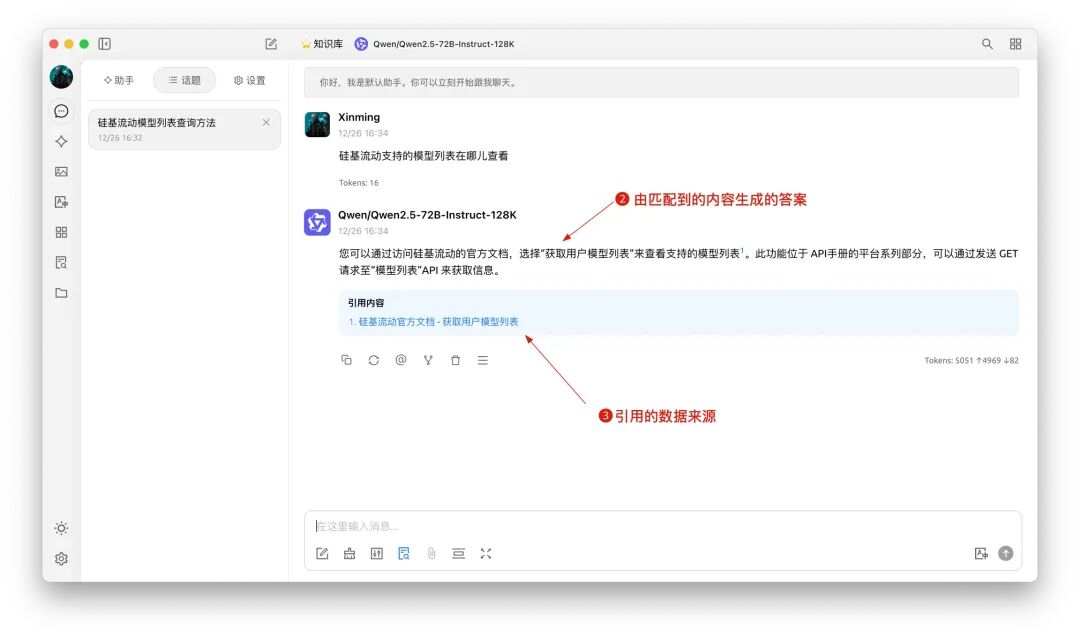The width and height of the screenshot is (1080, 638).
Task: Click the Qwen/Qwen2.5-72B-Instruct-128K message sender name
Action: point(427,215)
